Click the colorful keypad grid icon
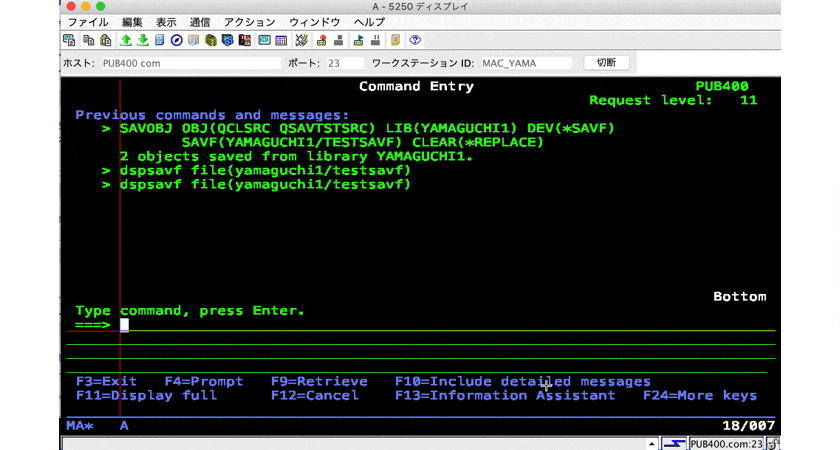The image size is (840, 450). point(281,40)
